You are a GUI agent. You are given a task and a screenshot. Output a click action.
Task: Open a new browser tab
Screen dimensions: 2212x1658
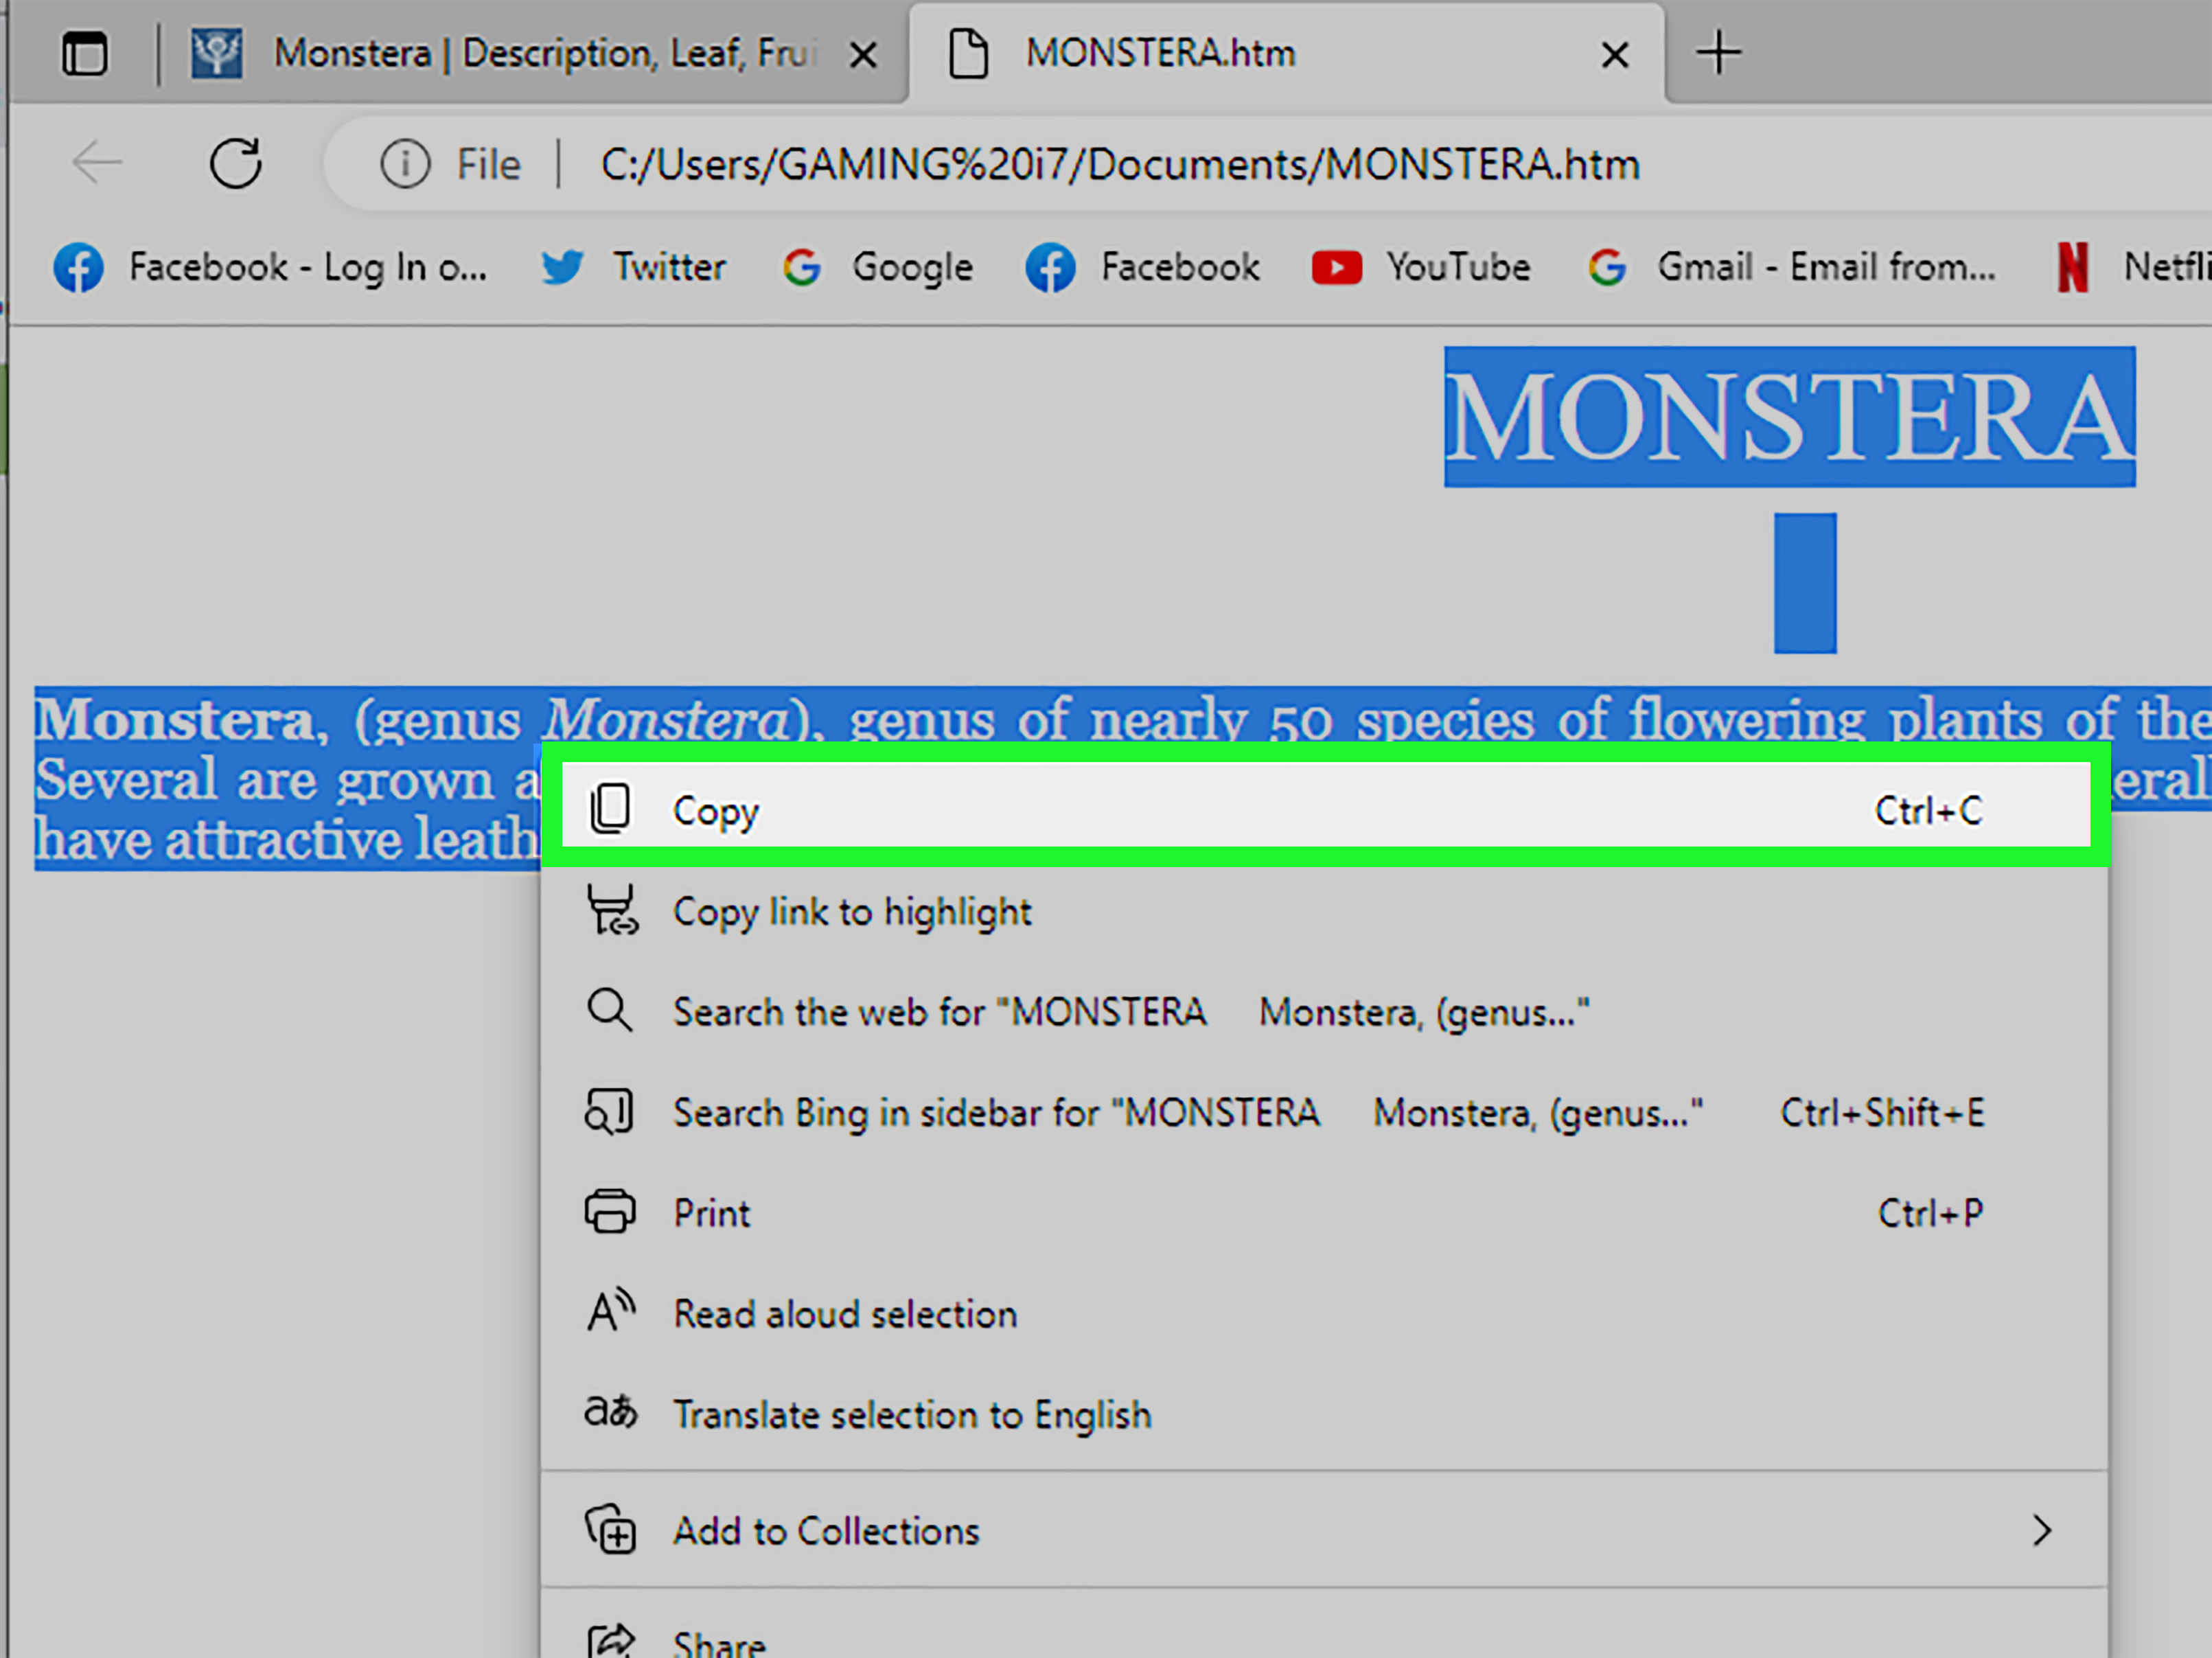click(1718, 53)
